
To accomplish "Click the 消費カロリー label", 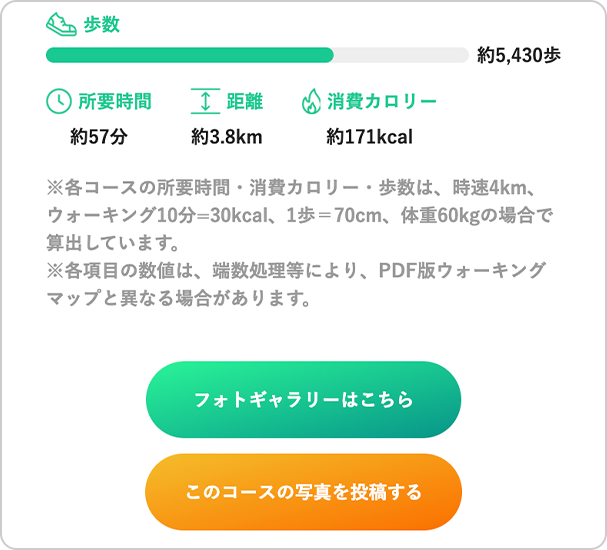I will pyautogui.click(x=382, y=101).
